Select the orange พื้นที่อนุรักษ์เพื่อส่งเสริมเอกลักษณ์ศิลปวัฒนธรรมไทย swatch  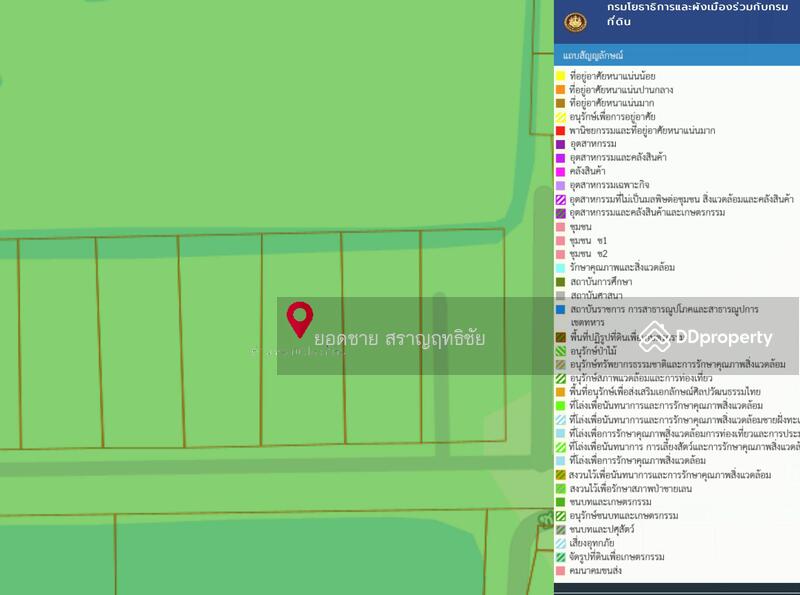pyautogui.click(x=560, y=392)
